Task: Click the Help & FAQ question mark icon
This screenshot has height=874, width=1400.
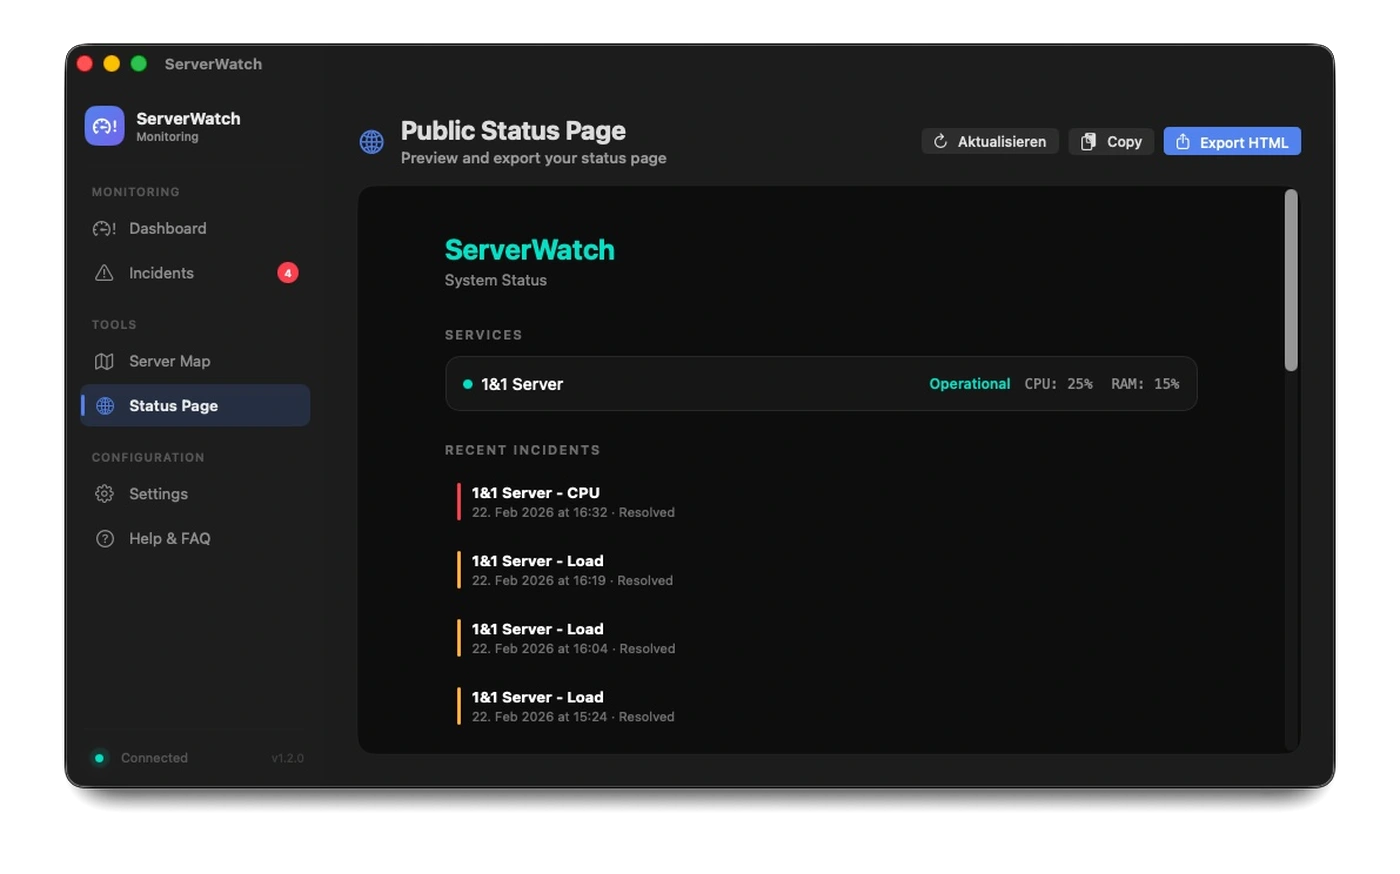Action: (x=104, y=538)
